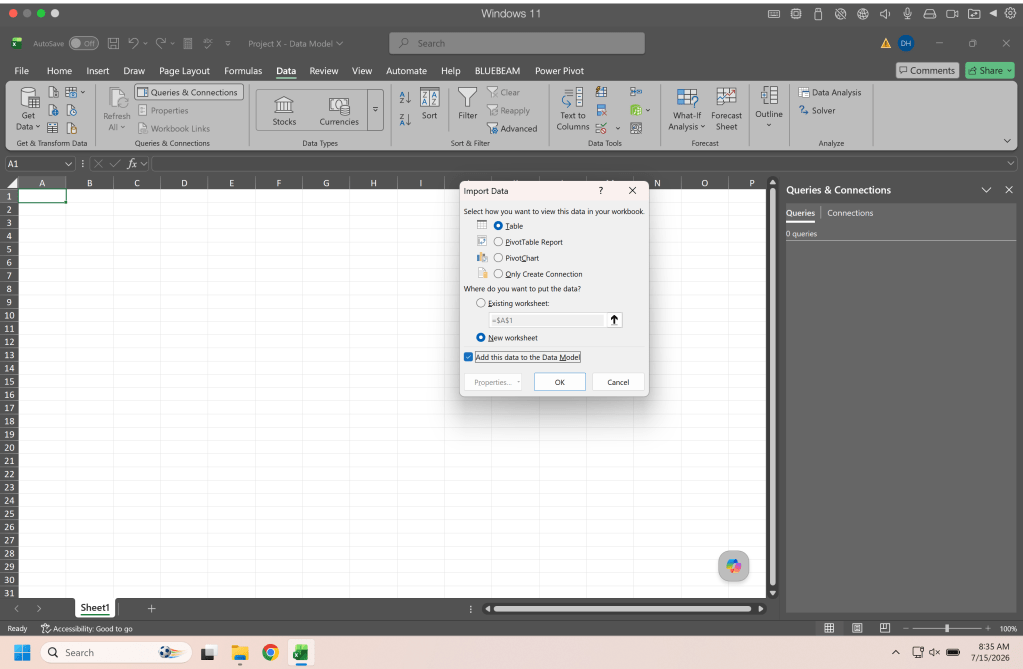The height and width of the screenshot is (669, 1023).
Task: Open the Sort dialog icon
Action: [429, 98]
